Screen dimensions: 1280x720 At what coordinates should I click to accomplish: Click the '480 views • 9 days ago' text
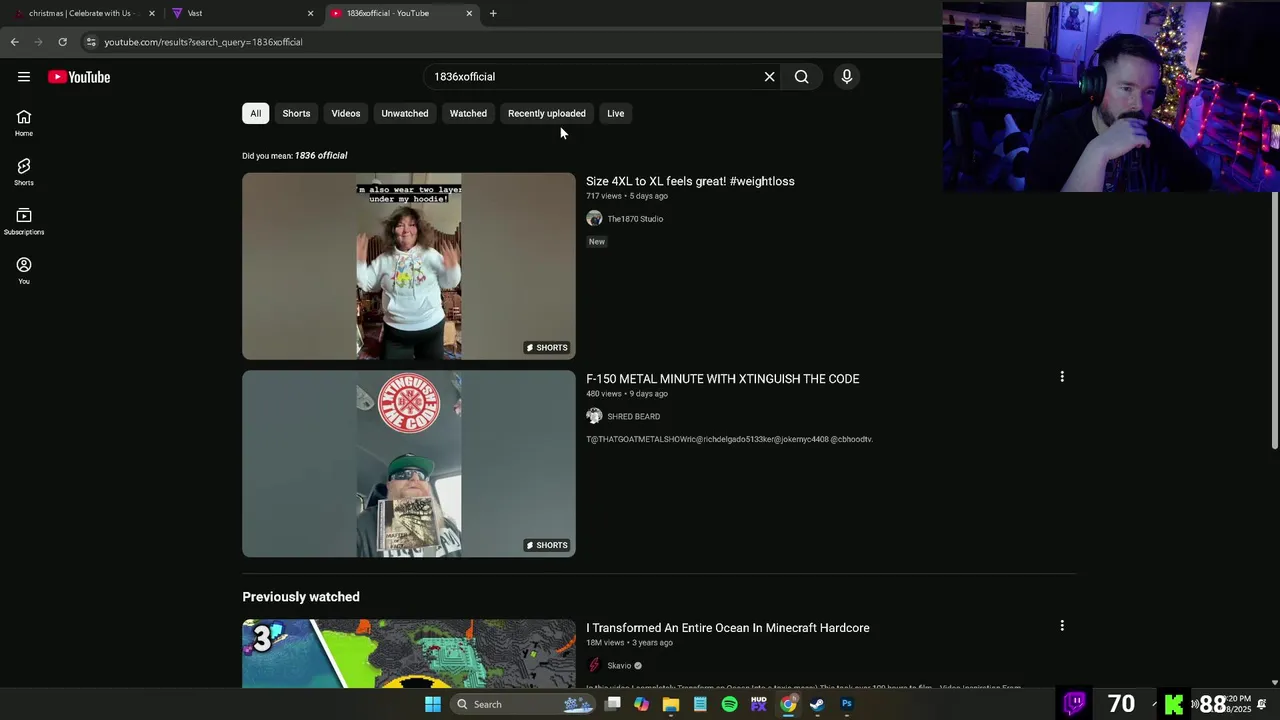(627, 394)
